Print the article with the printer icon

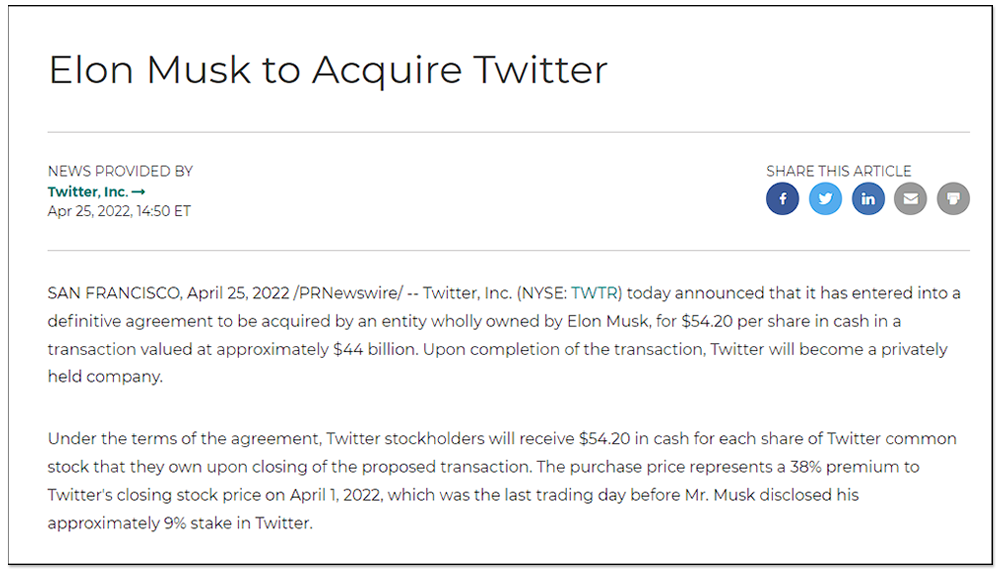point(953,198)
